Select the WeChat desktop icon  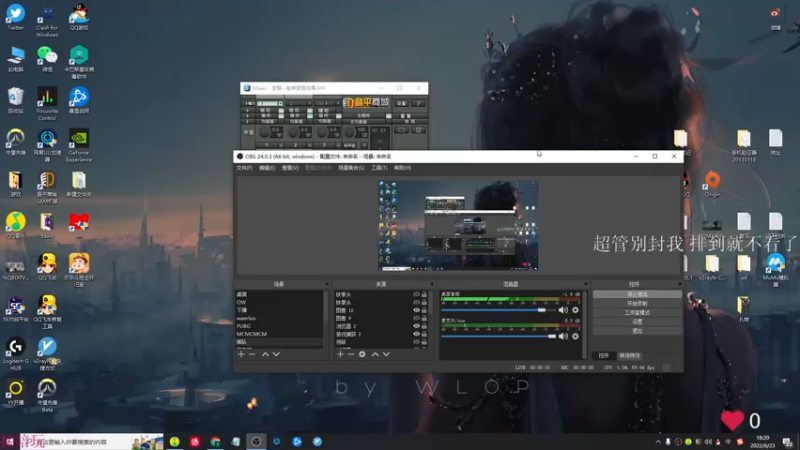click(47, 59)
